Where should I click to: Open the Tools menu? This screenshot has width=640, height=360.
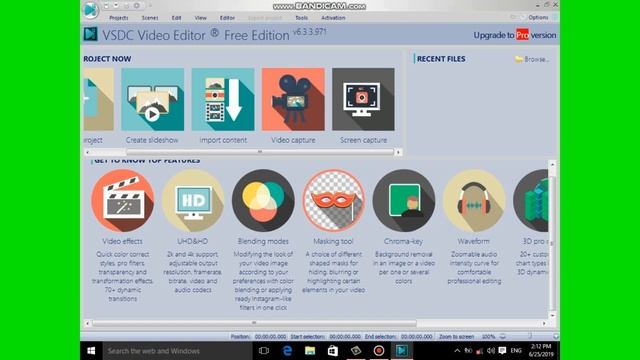tap(302, 18)
